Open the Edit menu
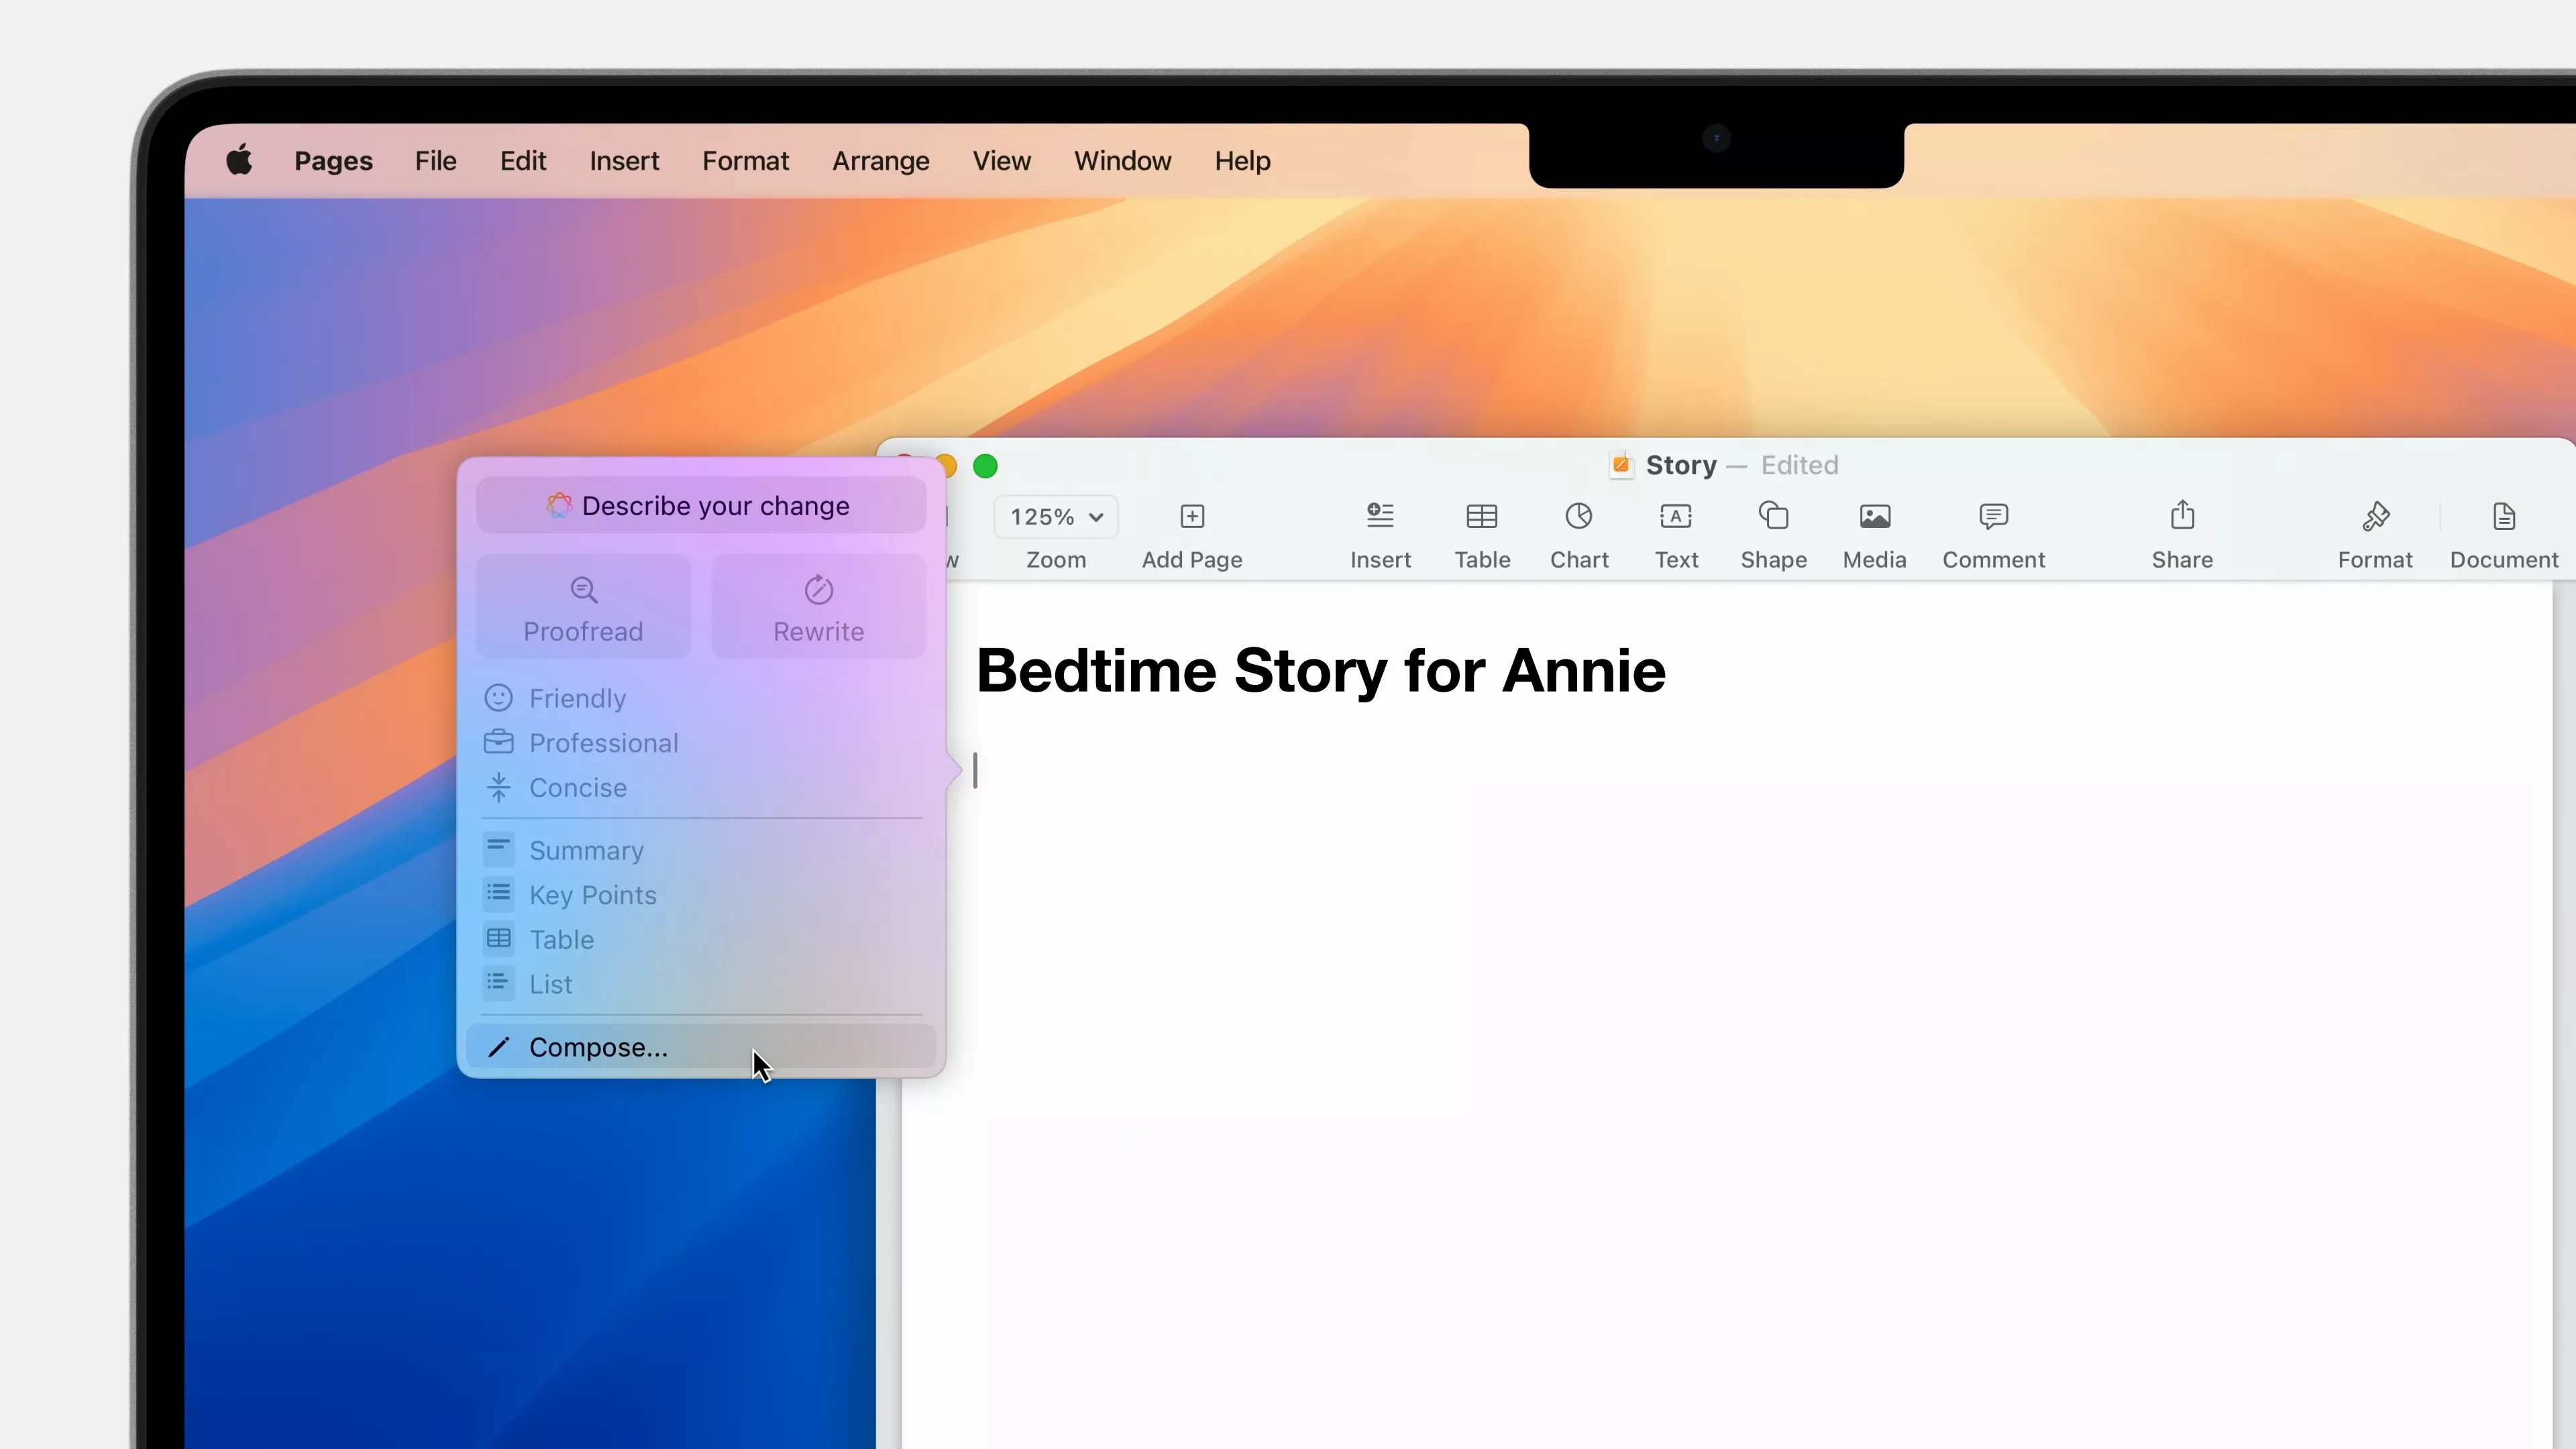This screenshot has width=2576, height=1449. coord(523,161)
